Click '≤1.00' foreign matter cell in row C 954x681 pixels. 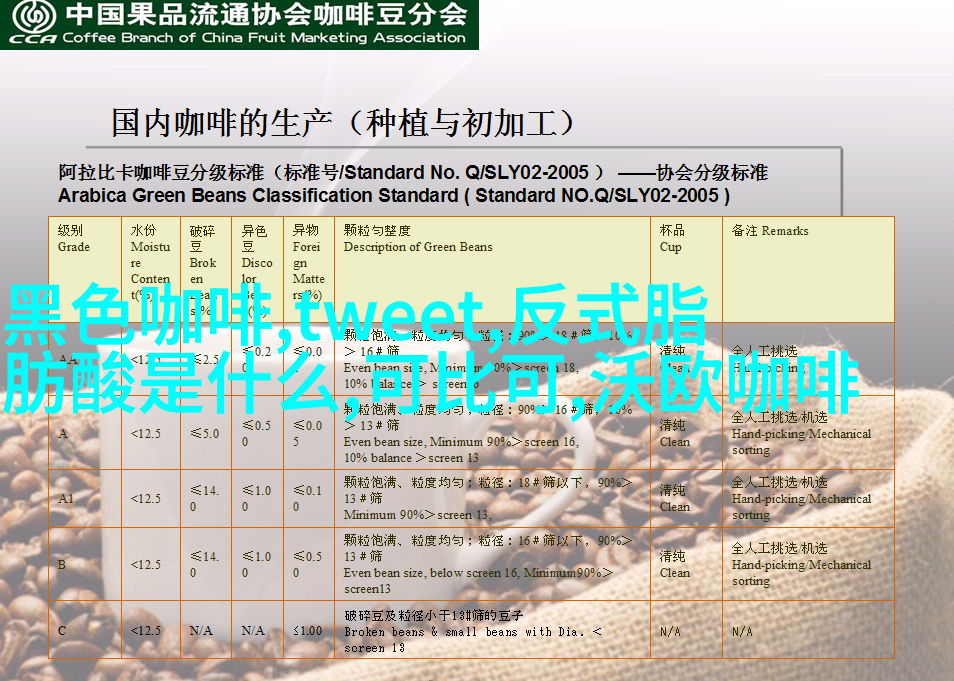(x=307, y=631)
